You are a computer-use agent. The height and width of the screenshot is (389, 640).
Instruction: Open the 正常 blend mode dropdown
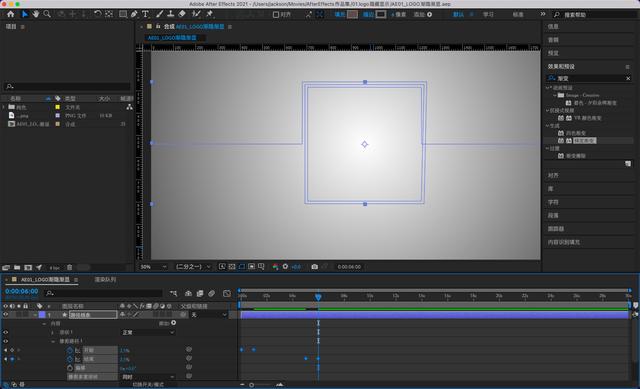(148, 332)
